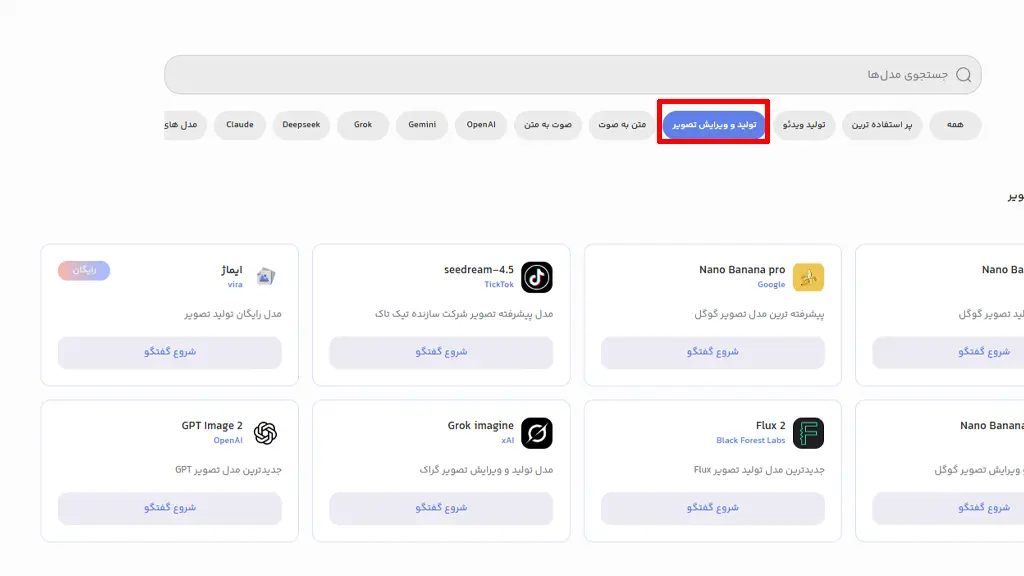This screenshot has width=1024, height=576.
Task: Click the Flux 2 green F icon
Action: point(808,433)
